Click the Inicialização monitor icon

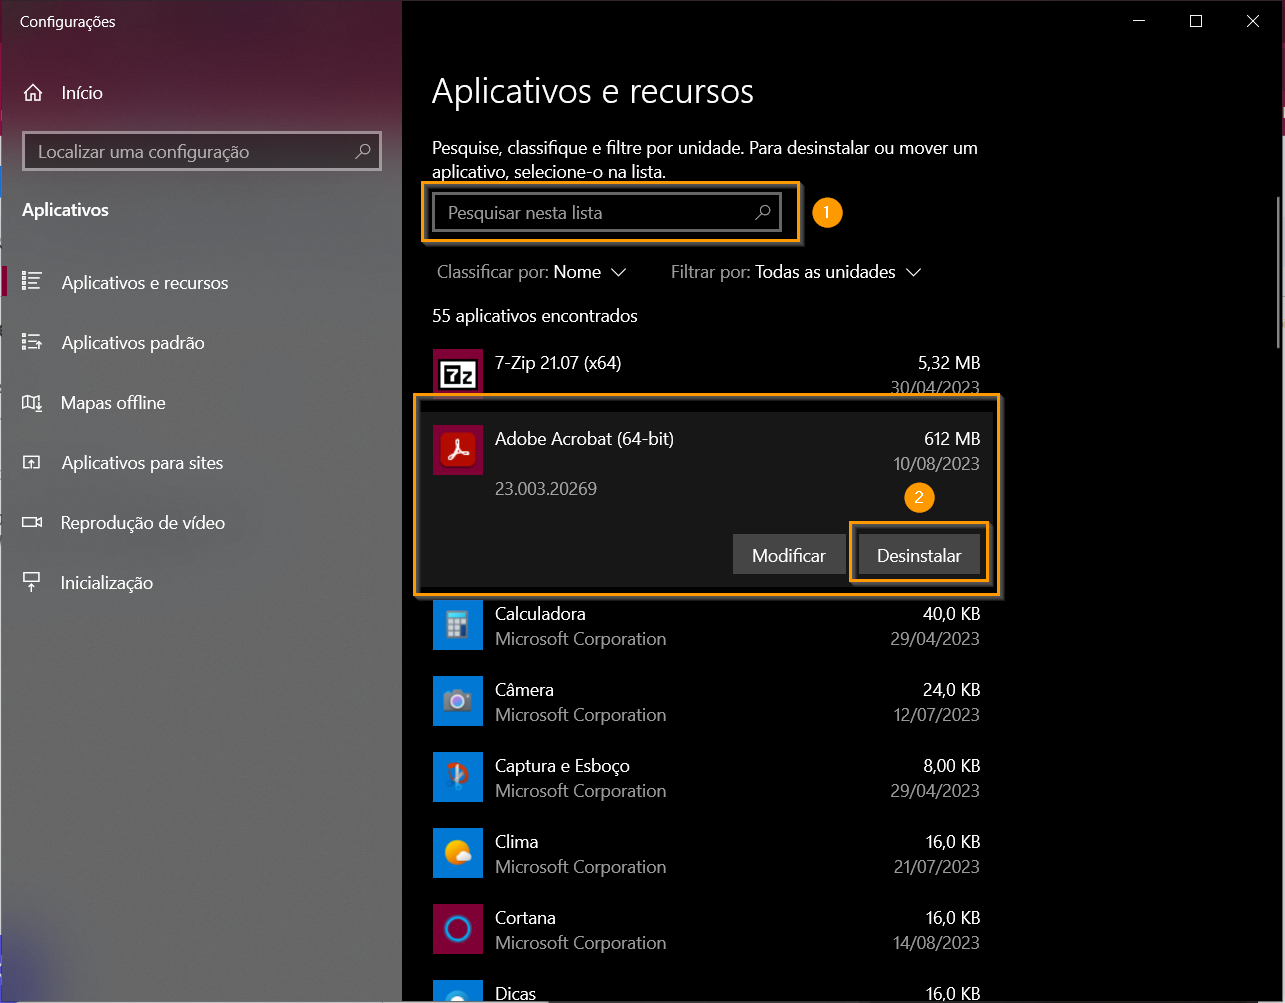[x=32, y=582]
